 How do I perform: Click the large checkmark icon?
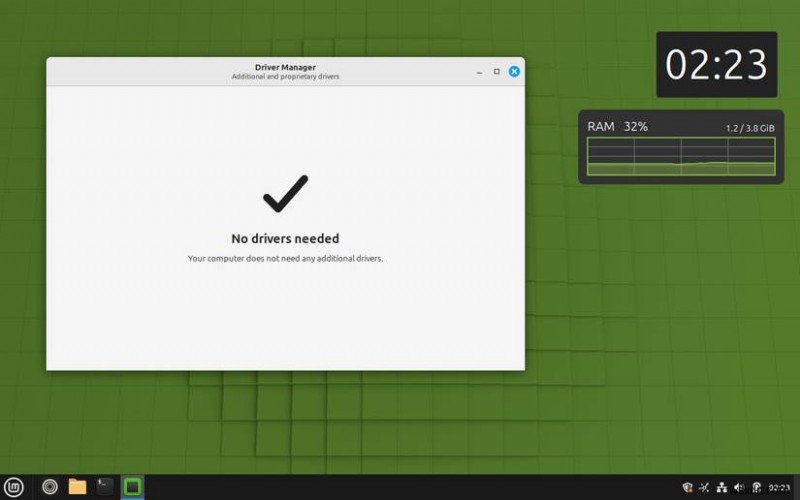(286, 193)
